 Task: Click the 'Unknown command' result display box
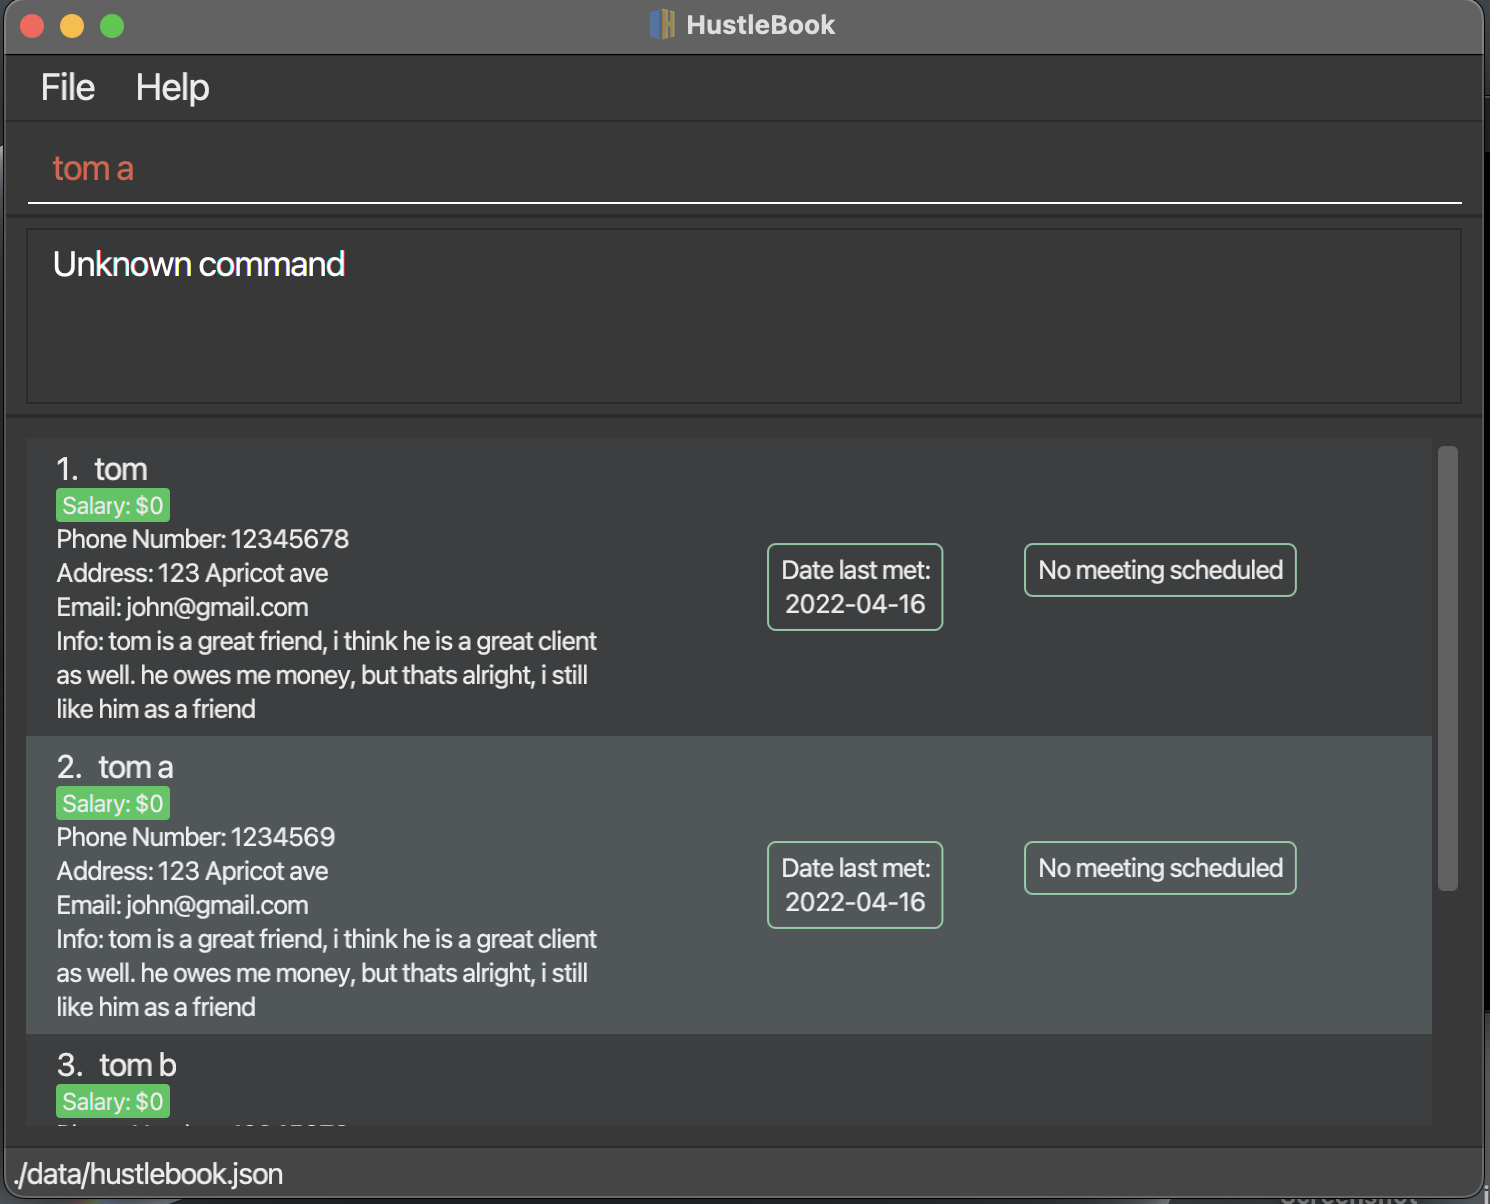pyautogui.click(x=744, y=316)
